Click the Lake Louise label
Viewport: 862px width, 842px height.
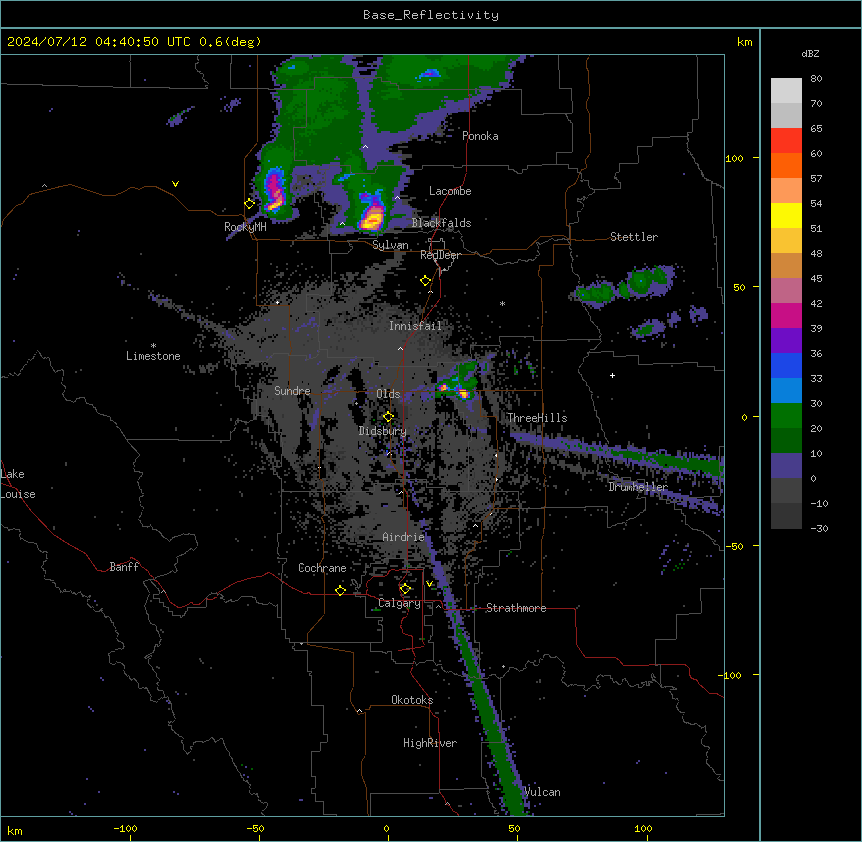pos(18,484)
